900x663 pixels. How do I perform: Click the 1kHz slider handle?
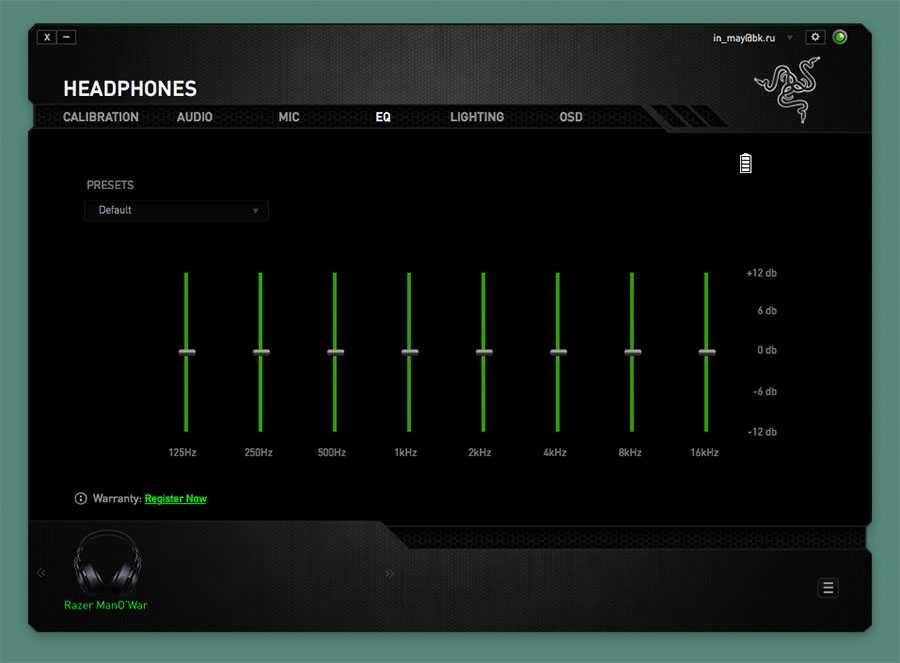click(x=409, y=352)
